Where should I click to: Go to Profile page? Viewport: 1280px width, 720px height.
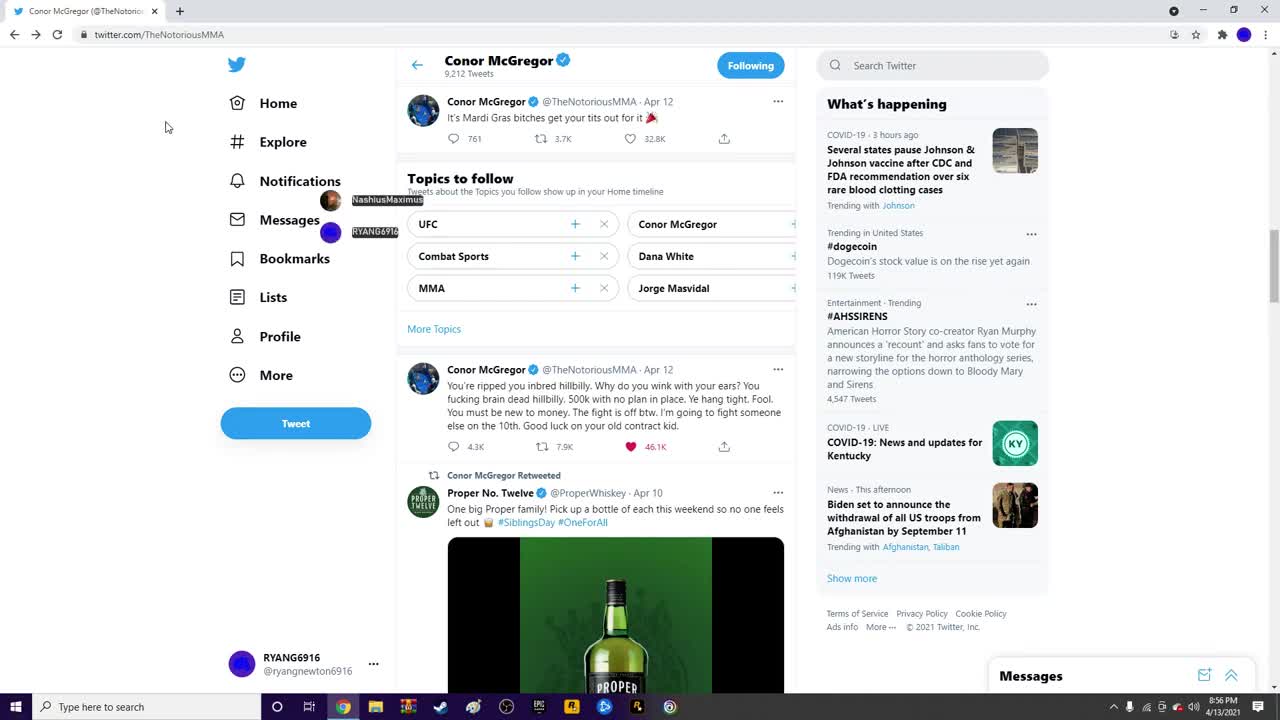pos(265,336)
